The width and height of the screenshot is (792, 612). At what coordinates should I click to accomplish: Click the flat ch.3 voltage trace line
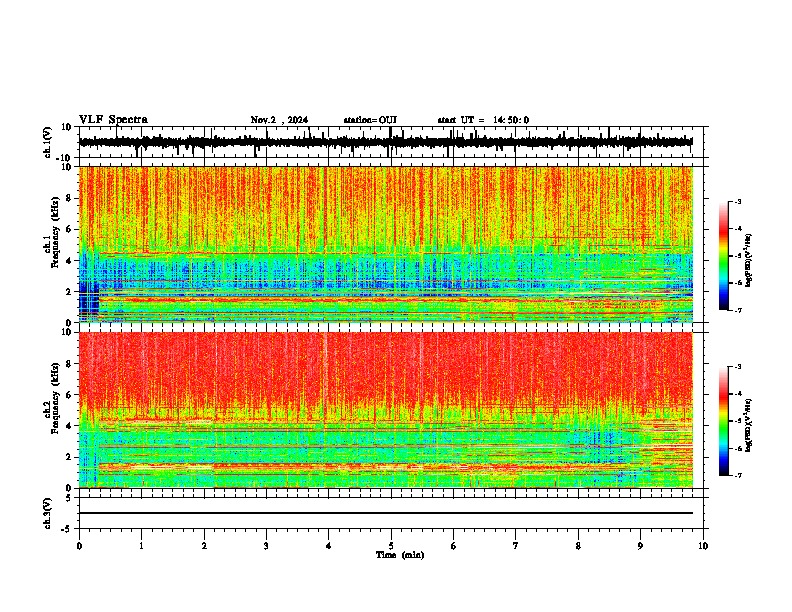(x=386, y=513)
